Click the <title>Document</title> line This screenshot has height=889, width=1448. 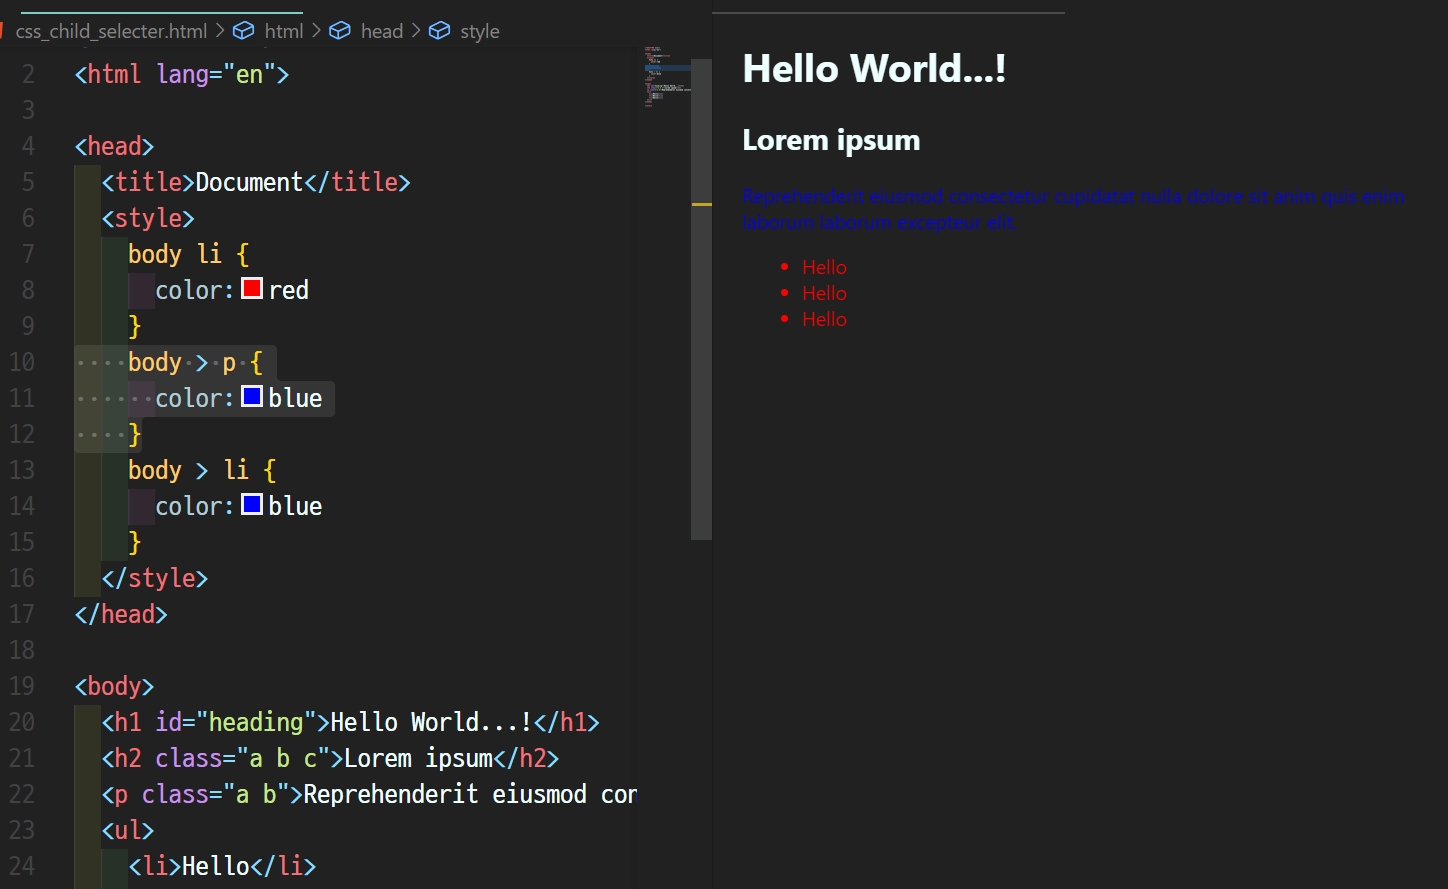click(256, 182)
